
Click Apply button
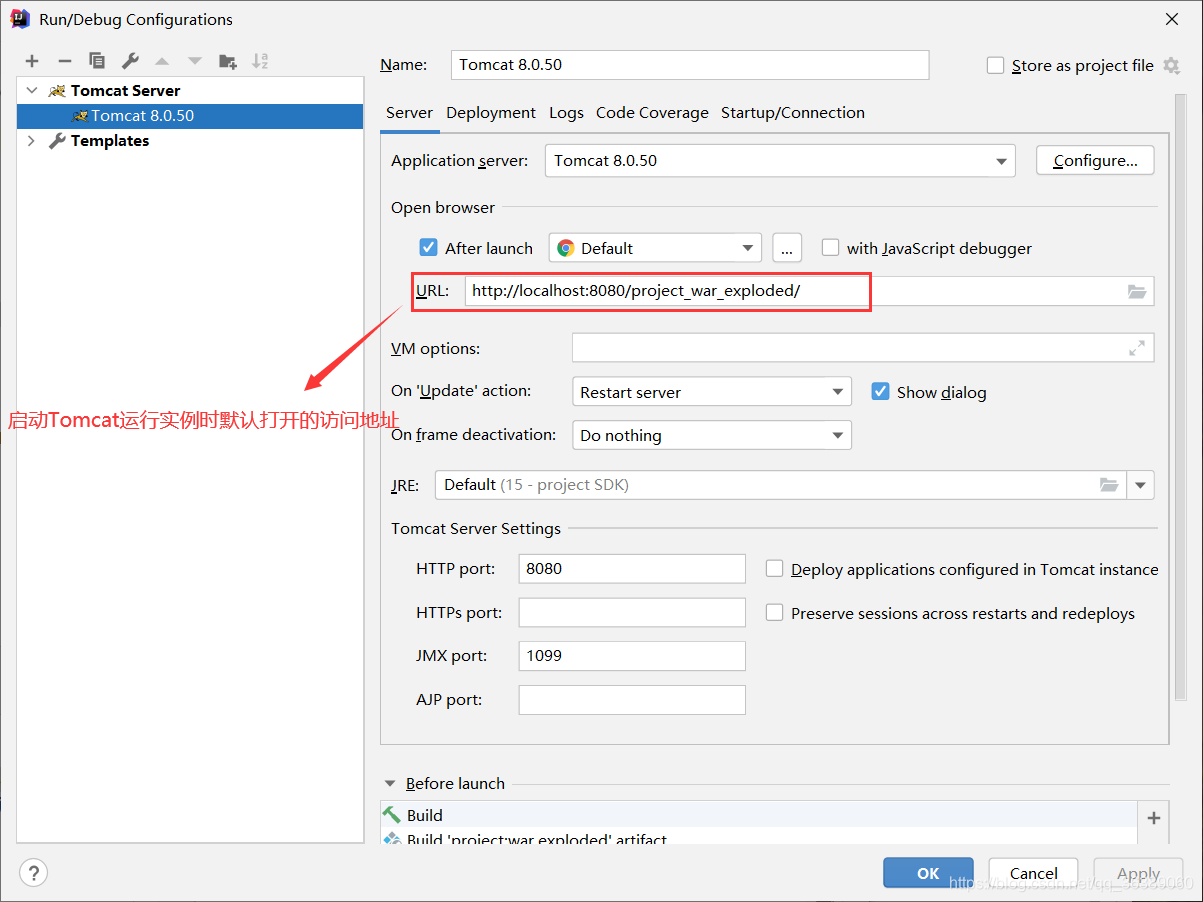1138,873
